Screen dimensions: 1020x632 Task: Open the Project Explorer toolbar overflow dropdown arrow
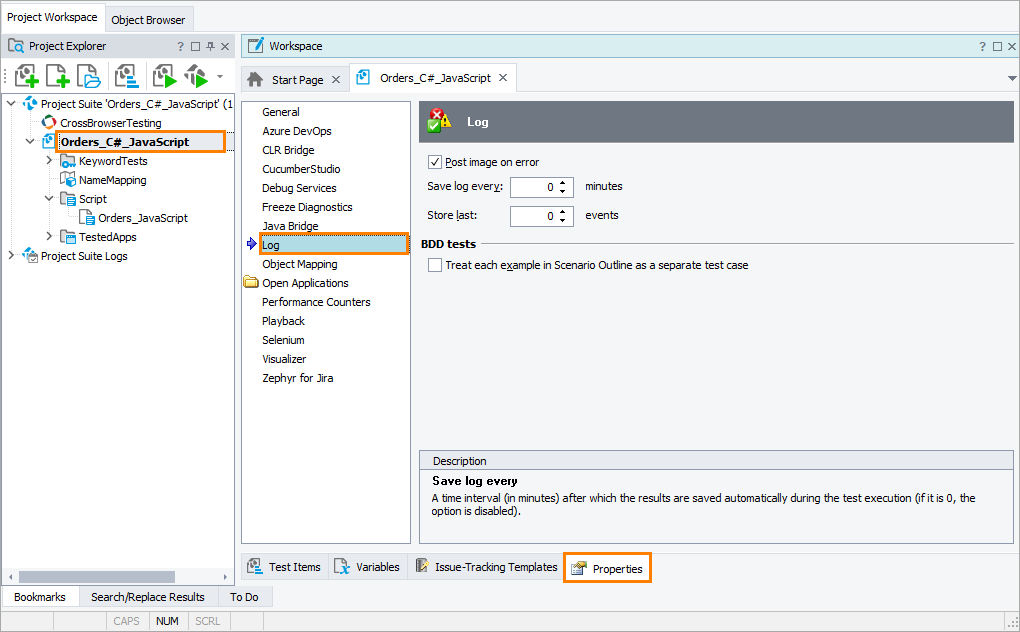220,77
